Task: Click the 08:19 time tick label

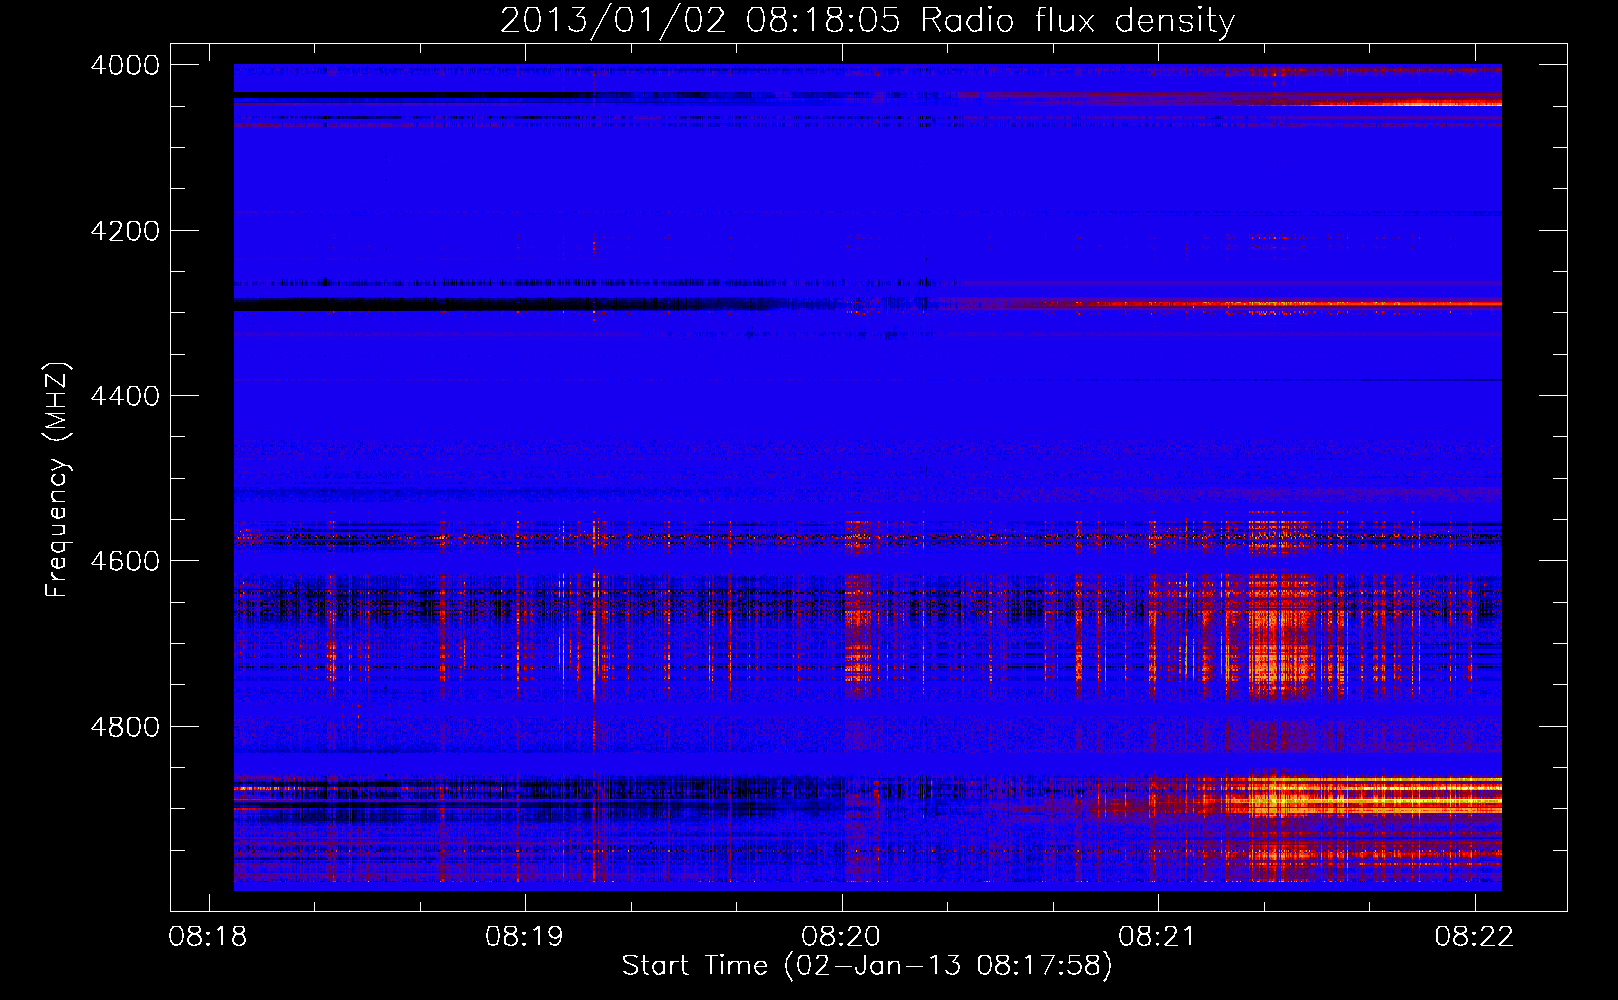Action: (524, 937)
